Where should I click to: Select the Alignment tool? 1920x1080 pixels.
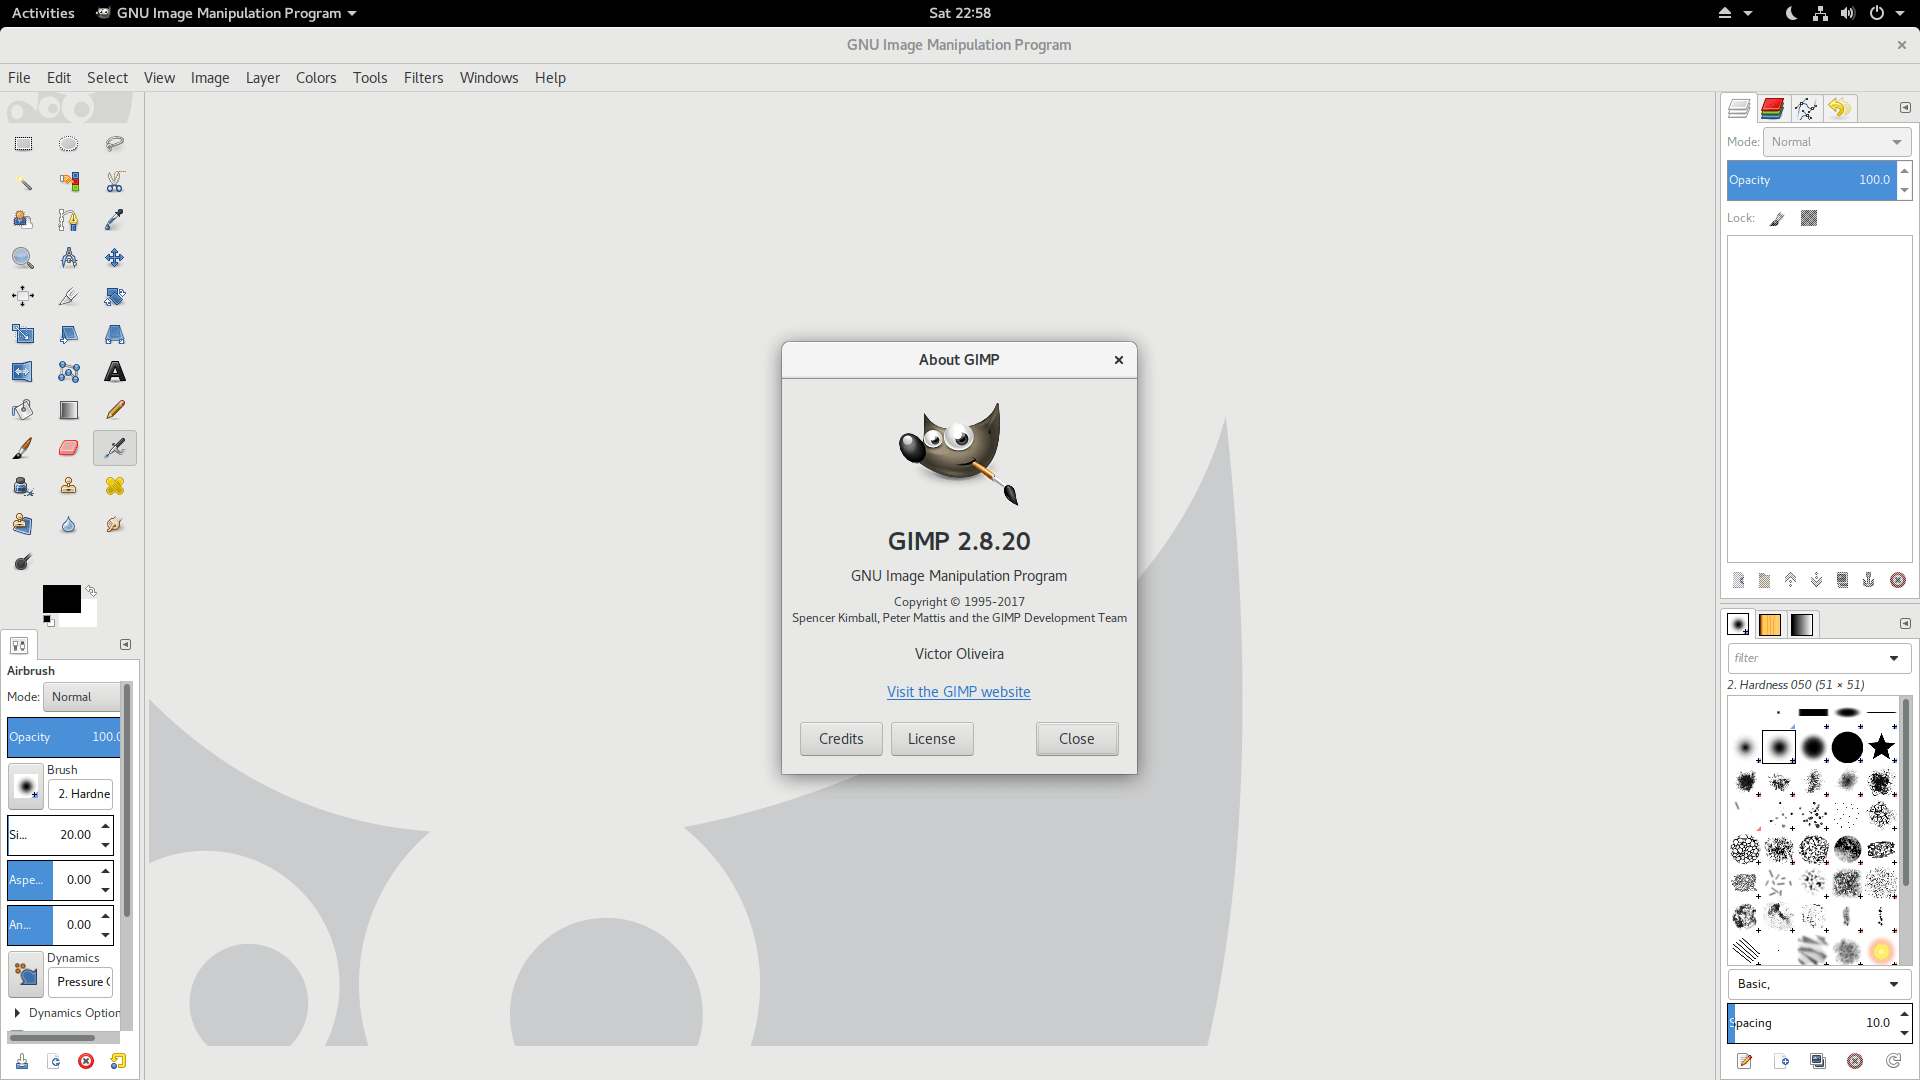pyautogui.click(x=23, y=296)
